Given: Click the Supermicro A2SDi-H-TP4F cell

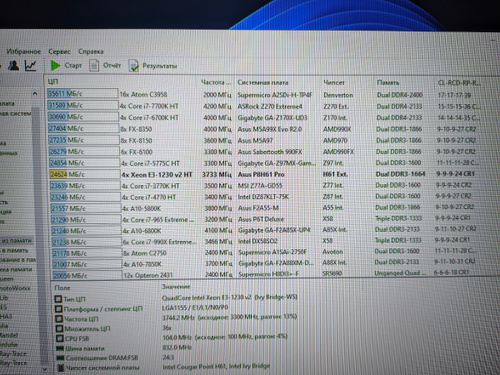Looking at the screenshot, I should 275,95.
